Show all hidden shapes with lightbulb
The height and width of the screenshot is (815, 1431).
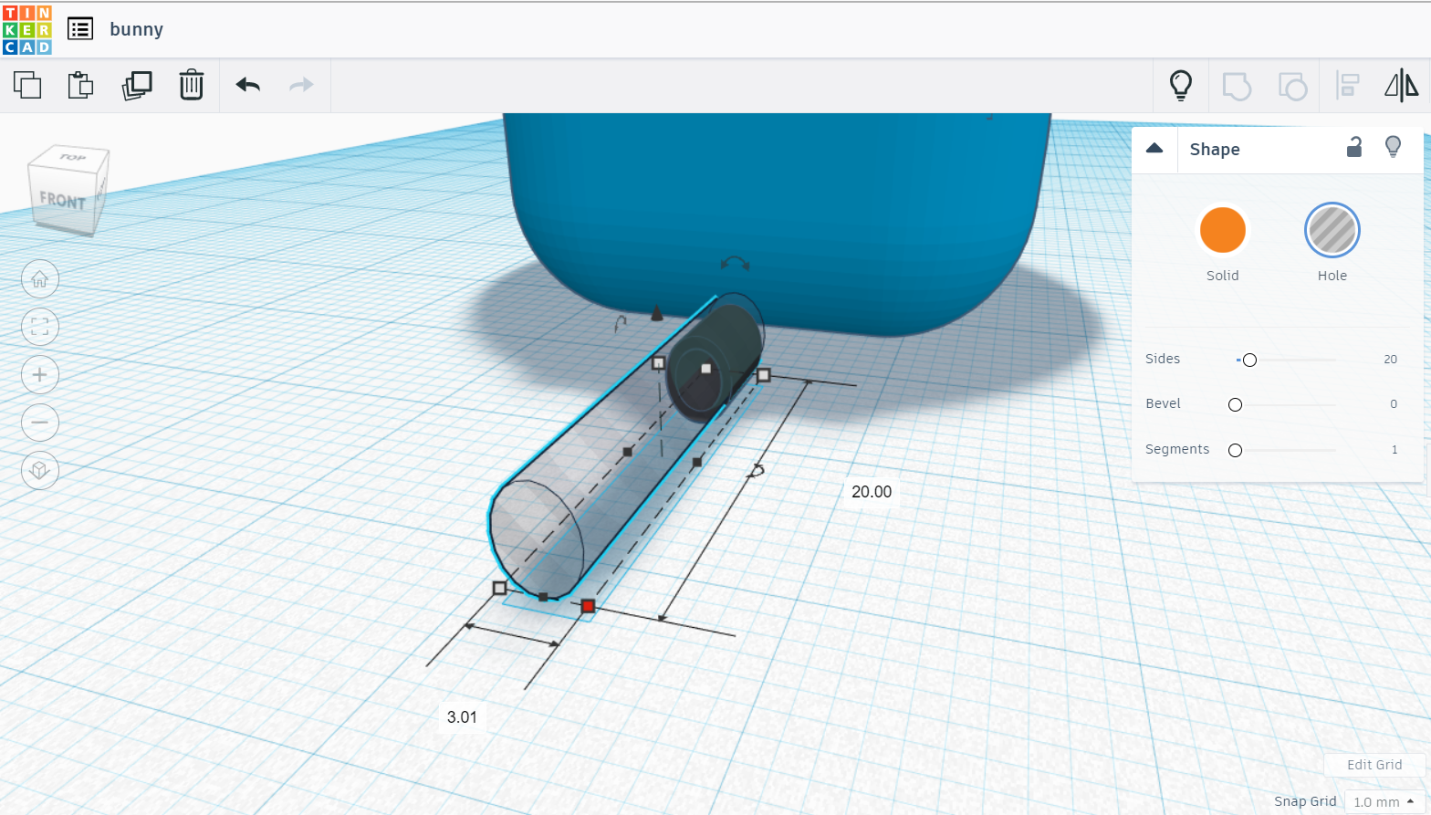[x=1181, y=86]
